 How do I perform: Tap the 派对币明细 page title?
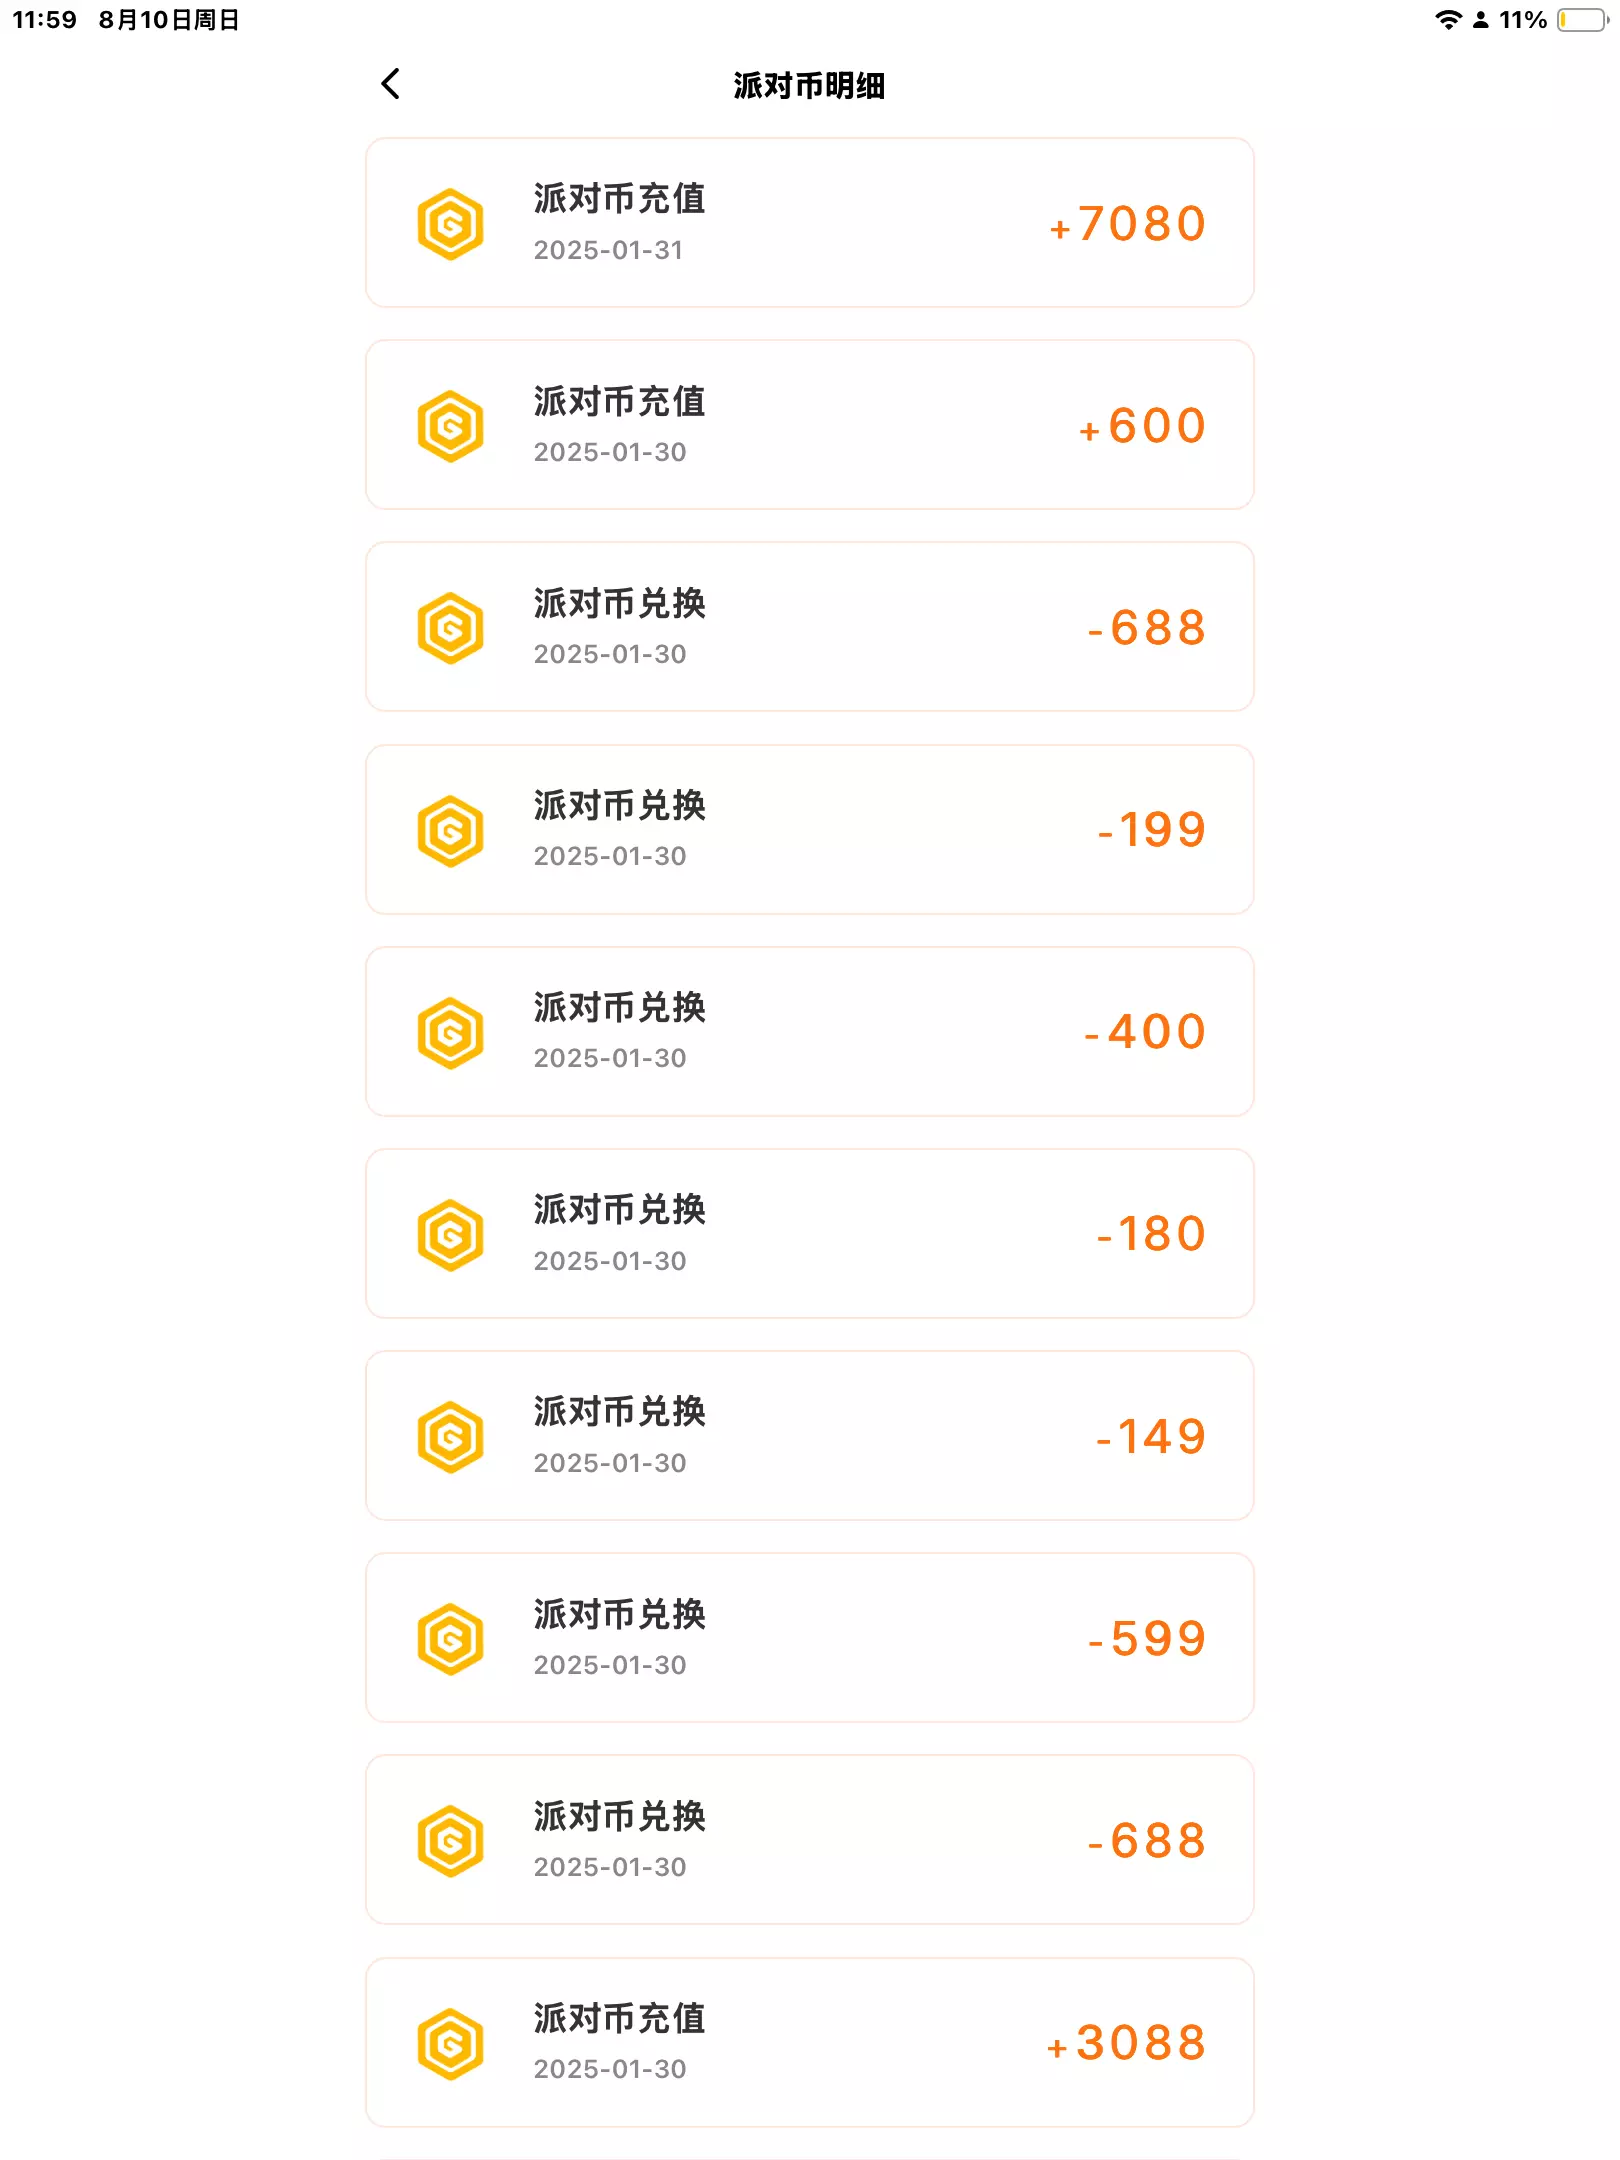coord(809,86)
